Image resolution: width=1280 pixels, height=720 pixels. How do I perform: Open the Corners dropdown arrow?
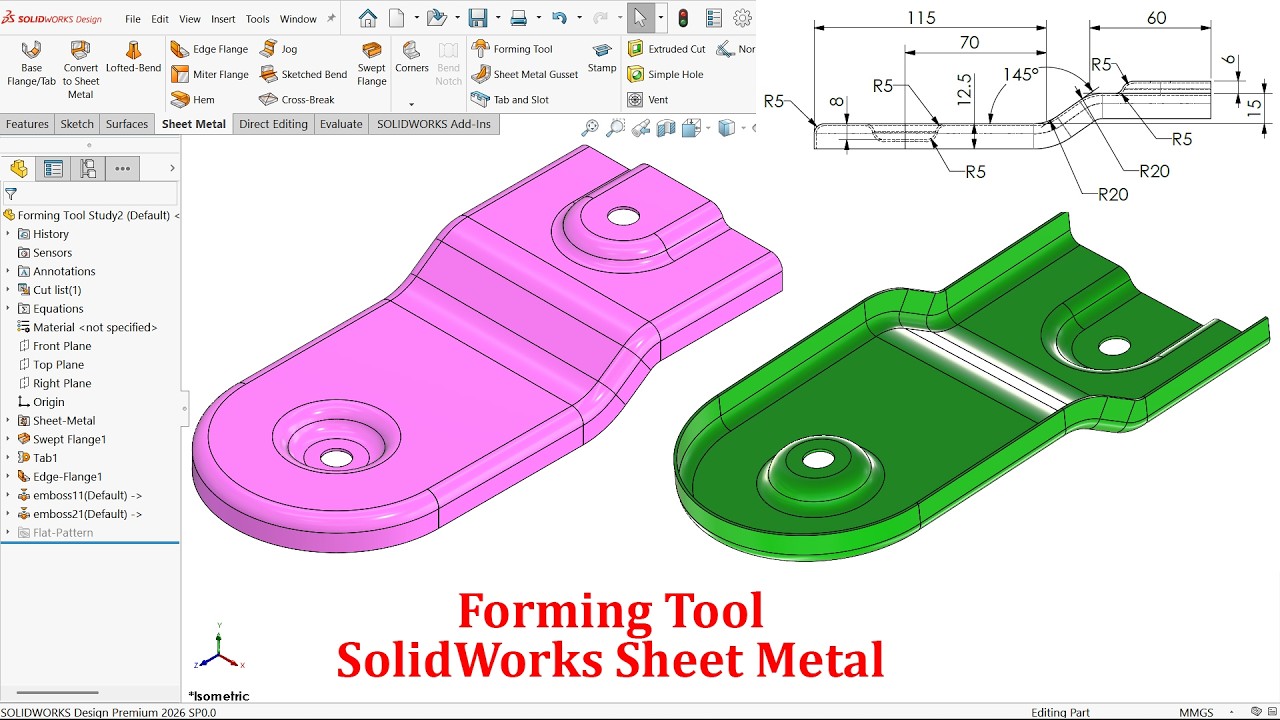[x=411, y=104]
